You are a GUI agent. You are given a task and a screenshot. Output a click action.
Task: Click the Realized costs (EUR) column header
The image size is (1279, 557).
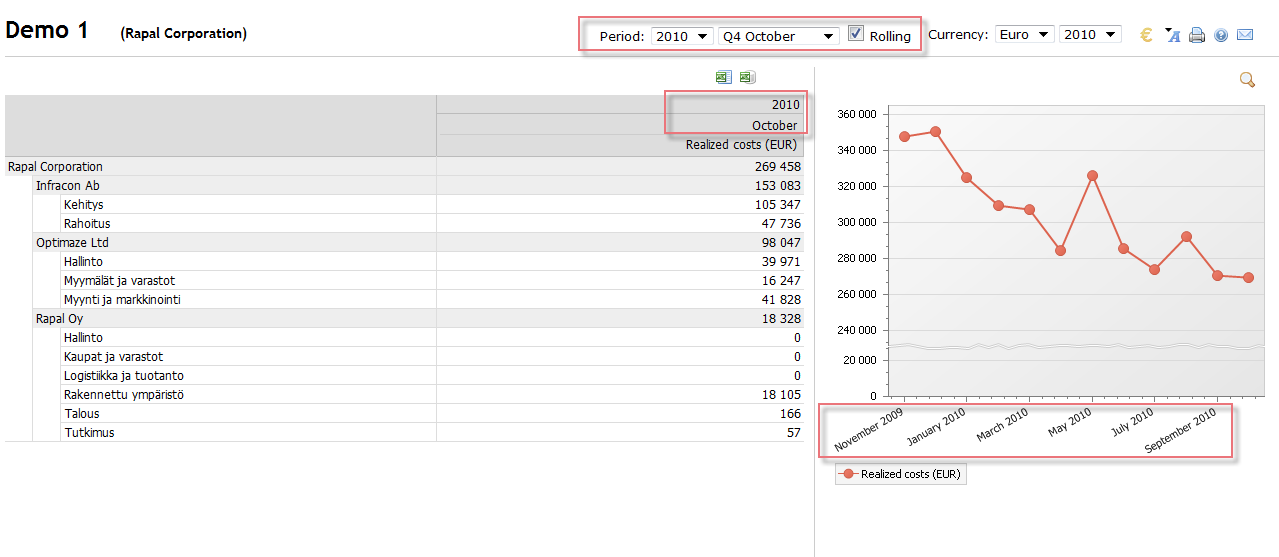click(x=741, y=145)
